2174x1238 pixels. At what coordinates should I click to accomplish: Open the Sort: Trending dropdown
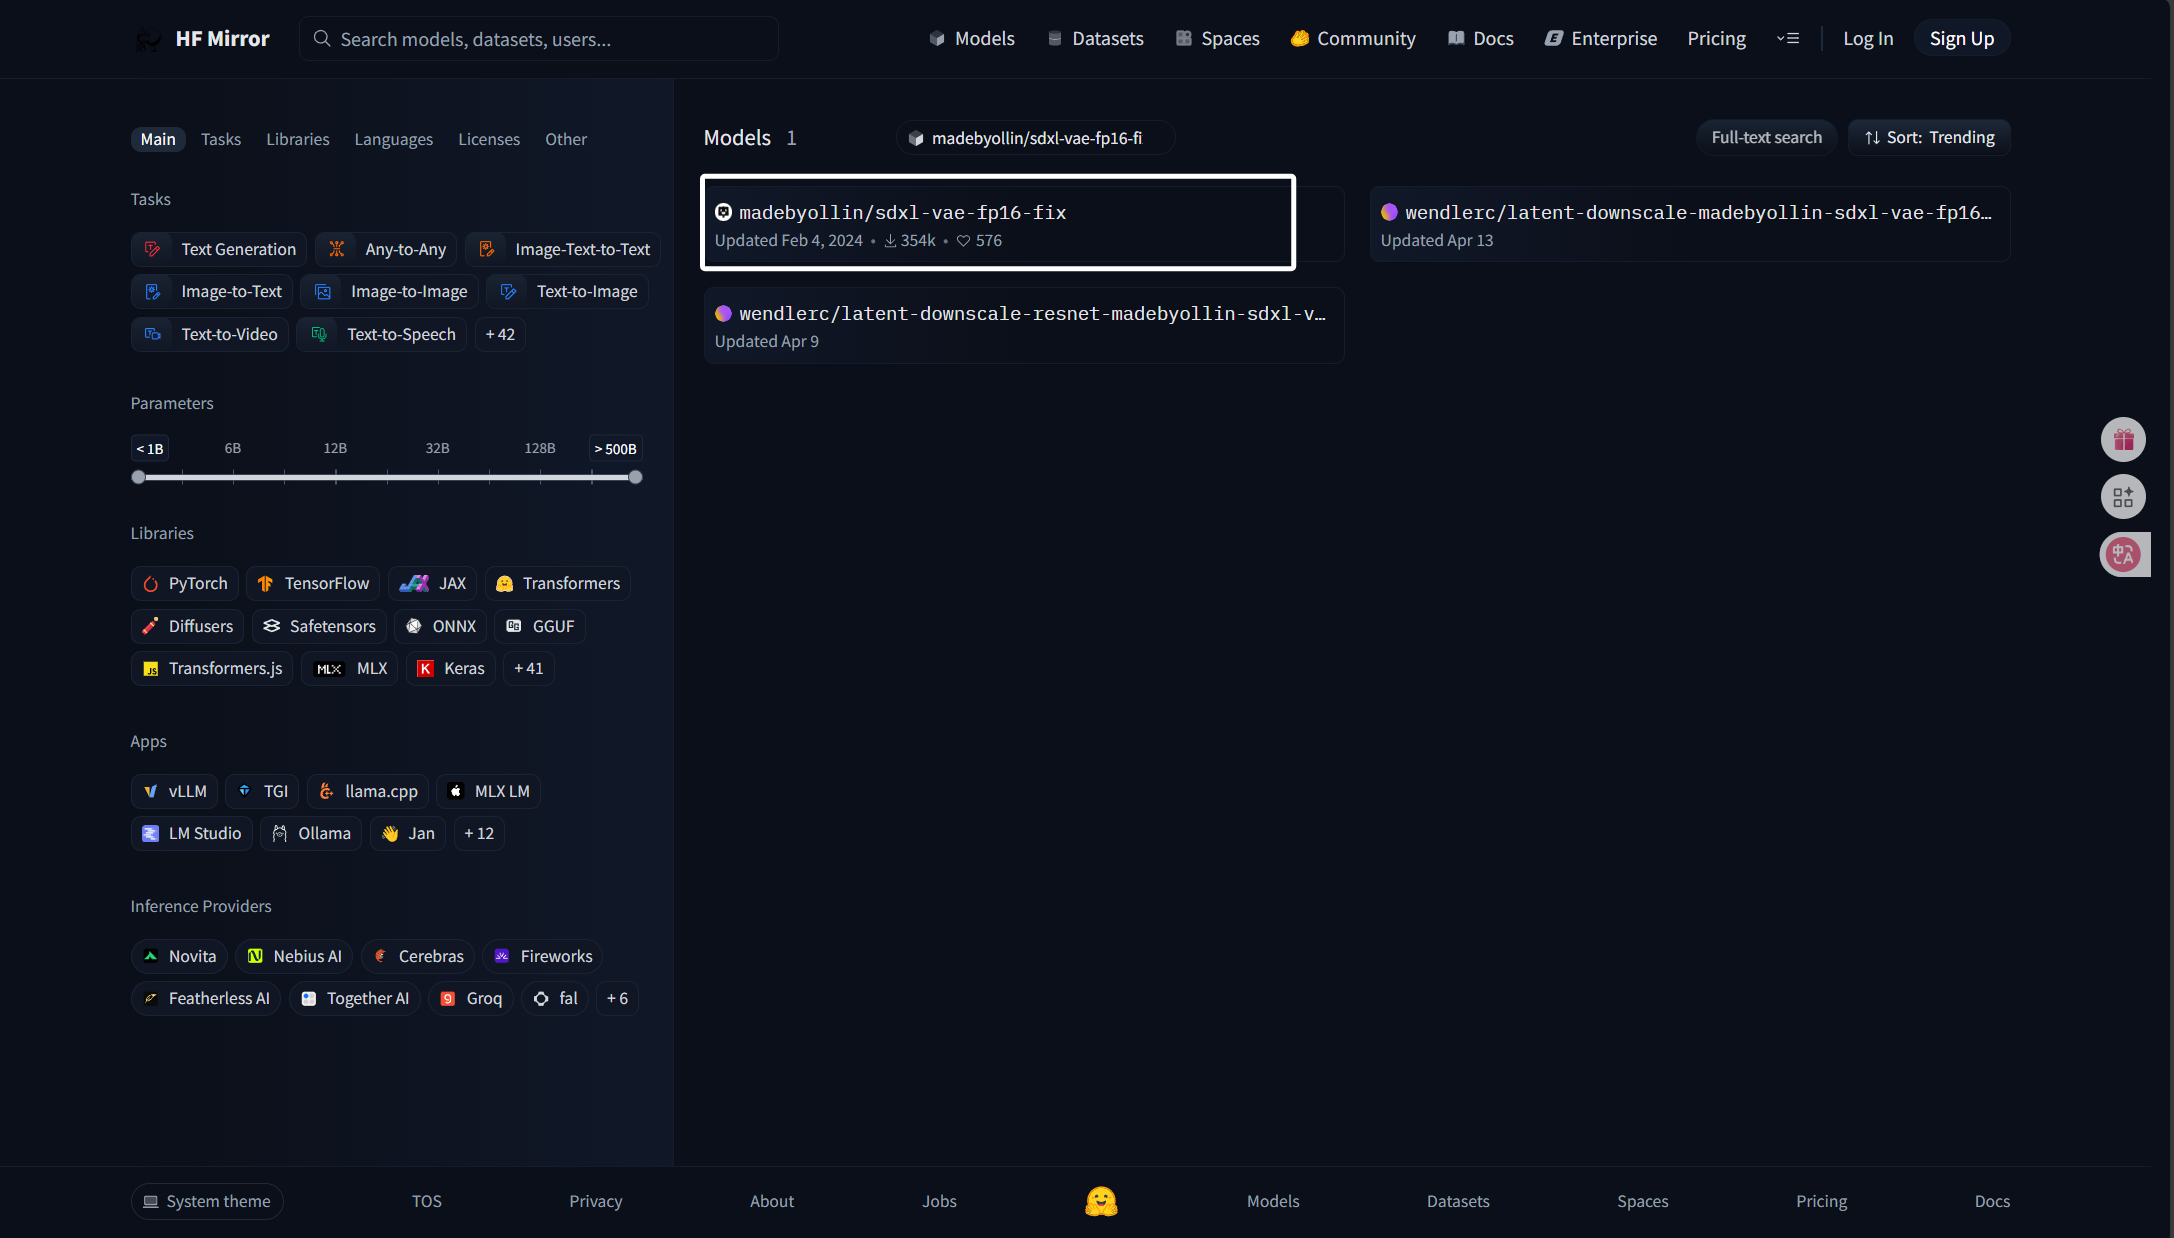1929,137
